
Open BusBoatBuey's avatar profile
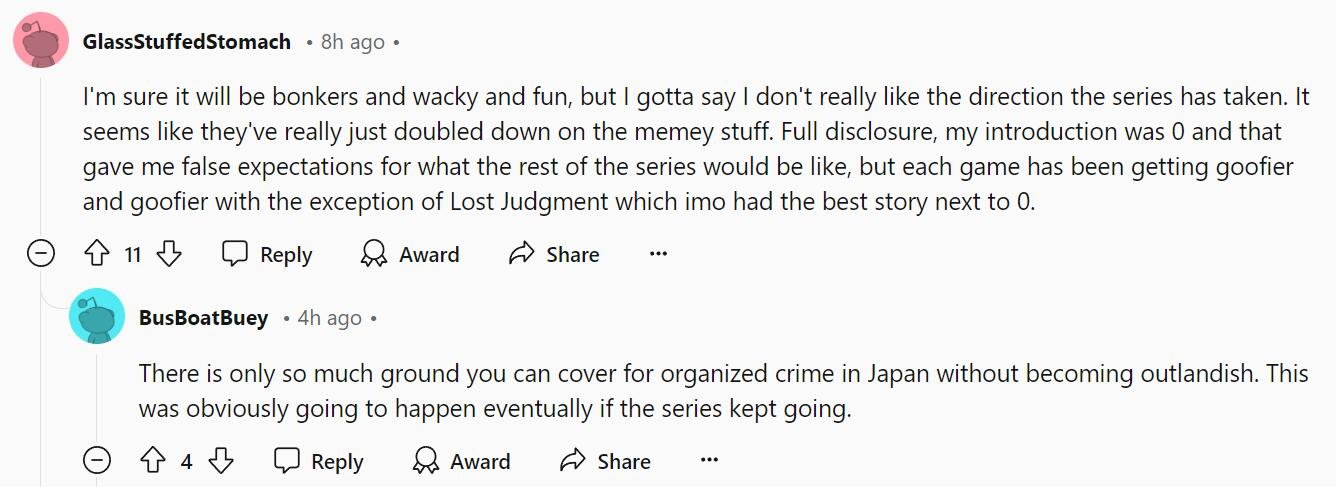[97, 317]
